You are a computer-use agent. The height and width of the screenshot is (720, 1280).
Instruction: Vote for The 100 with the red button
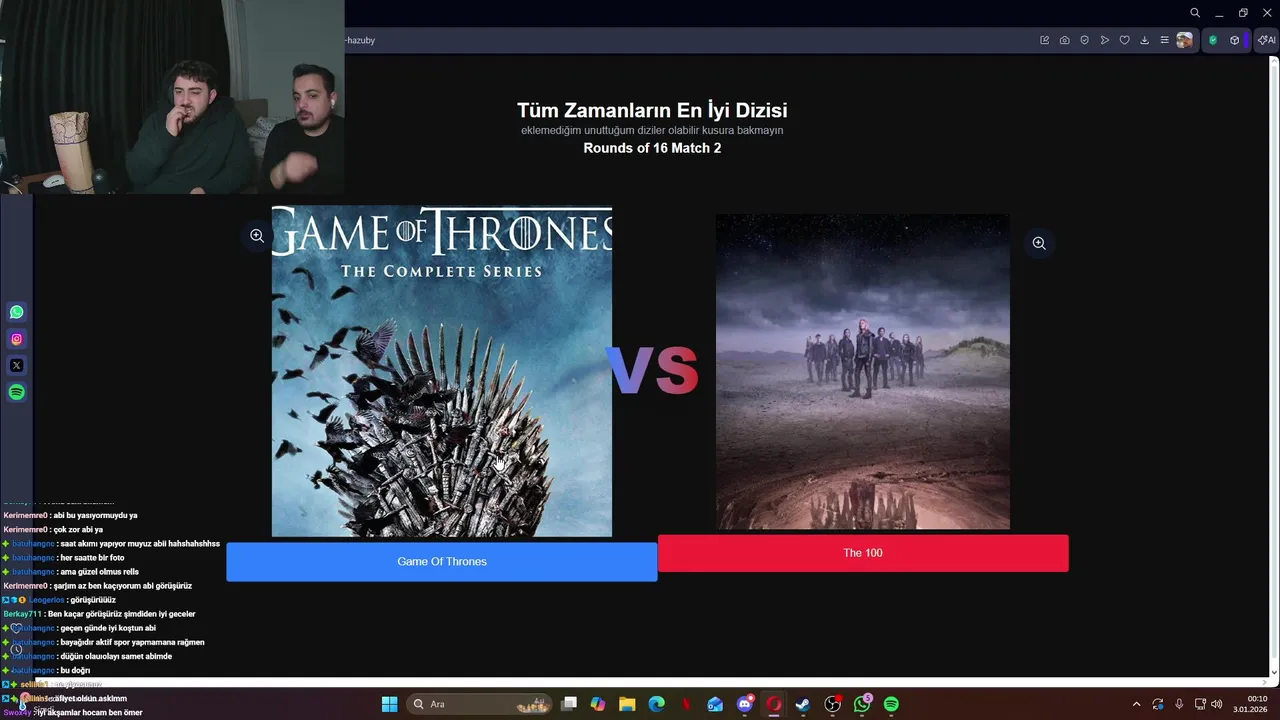point(863,553)
